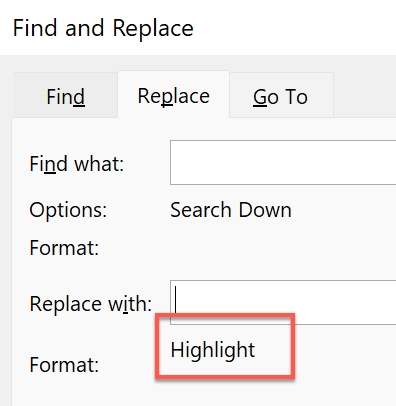Click the Highlight format text
Image resolution: width=396 pixels, height=406 pixels.
coord(213,350)
